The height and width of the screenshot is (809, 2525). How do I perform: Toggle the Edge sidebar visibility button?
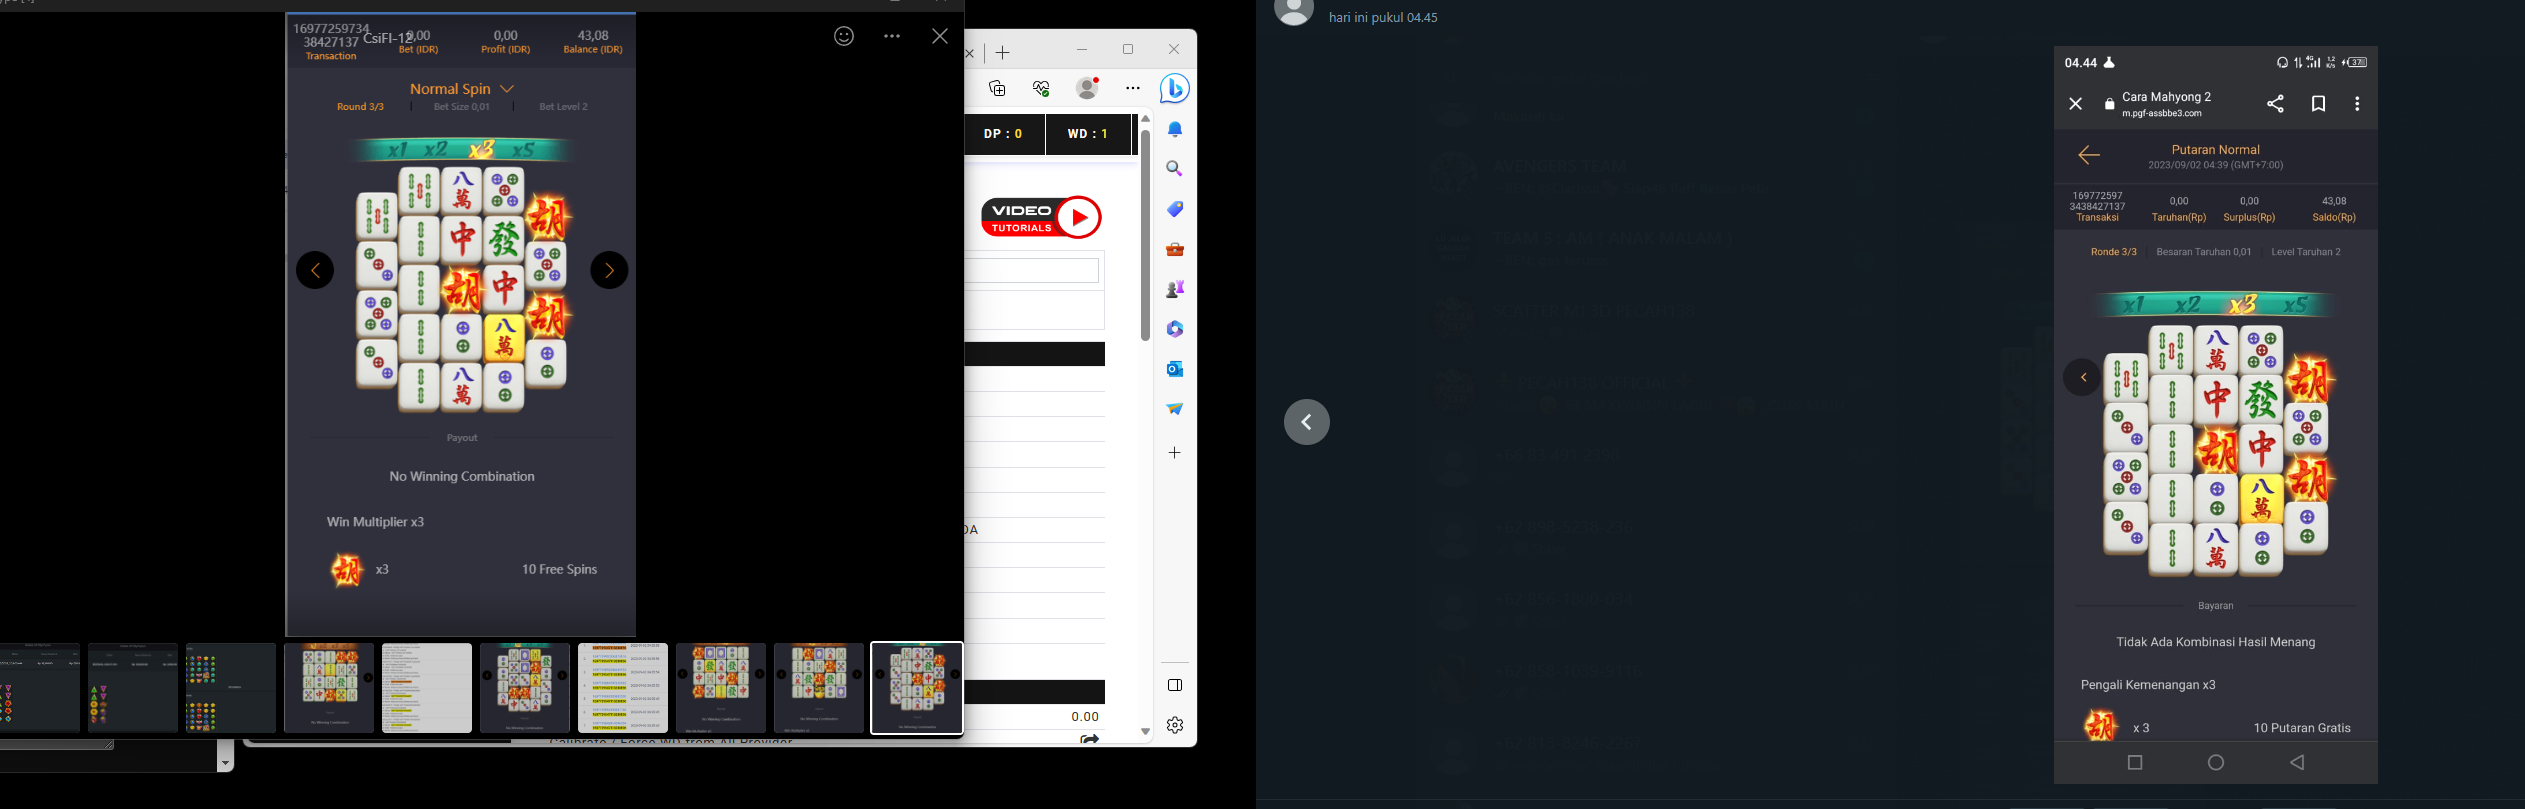pos(1175,685)
